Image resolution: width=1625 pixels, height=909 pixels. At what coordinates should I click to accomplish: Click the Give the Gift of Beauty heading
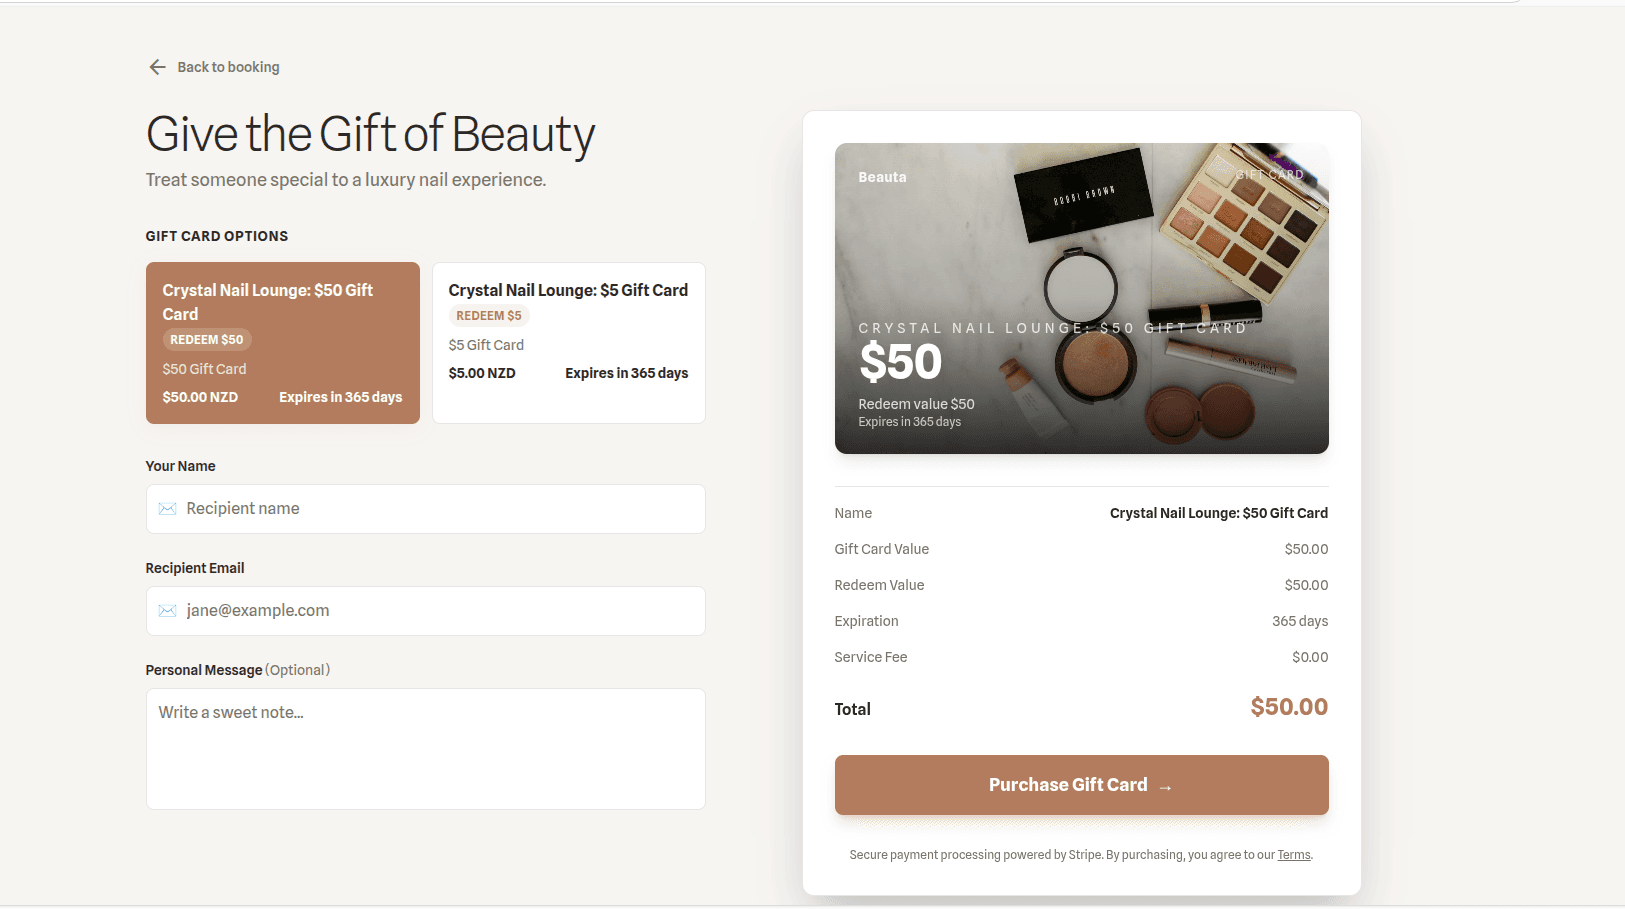(370, 134)
